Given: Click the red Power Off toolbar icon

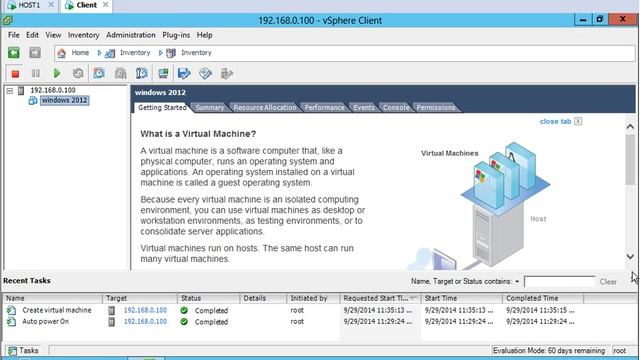Looking at the screenshot, I should coord(15,73).
